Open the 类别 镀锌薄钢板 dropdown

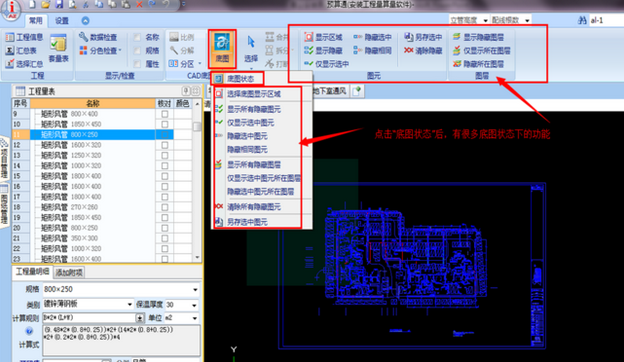130,304
